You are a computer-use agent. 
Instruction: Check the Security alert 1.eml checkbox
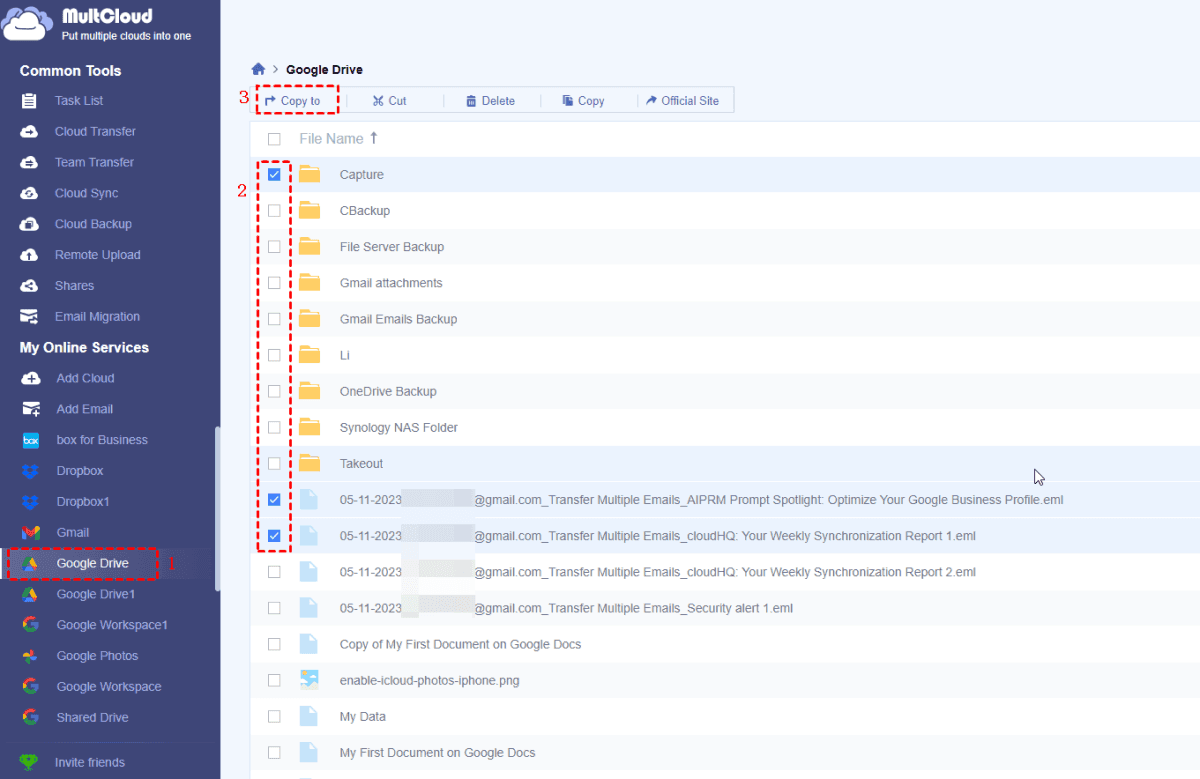(x=274, y=608)
